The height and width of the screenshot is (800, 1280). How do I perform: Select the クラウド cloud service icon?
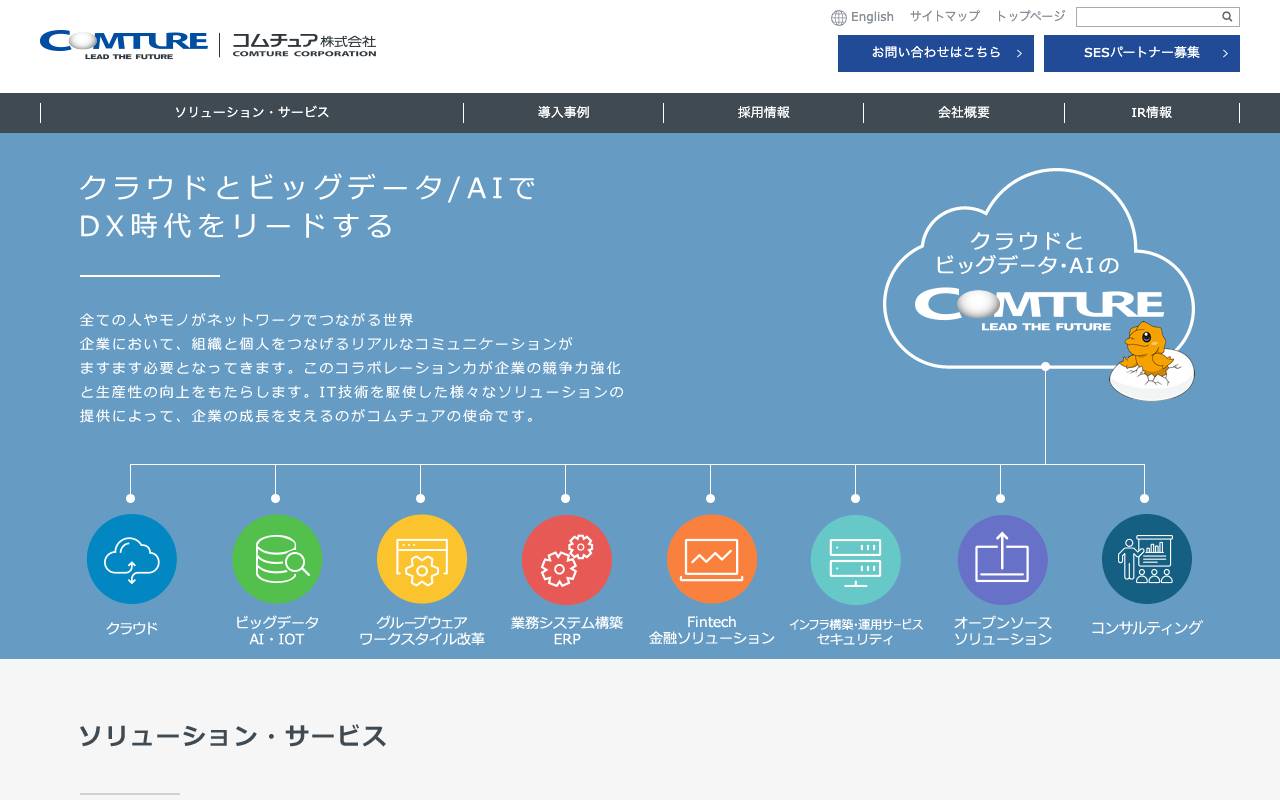(131, 559)
